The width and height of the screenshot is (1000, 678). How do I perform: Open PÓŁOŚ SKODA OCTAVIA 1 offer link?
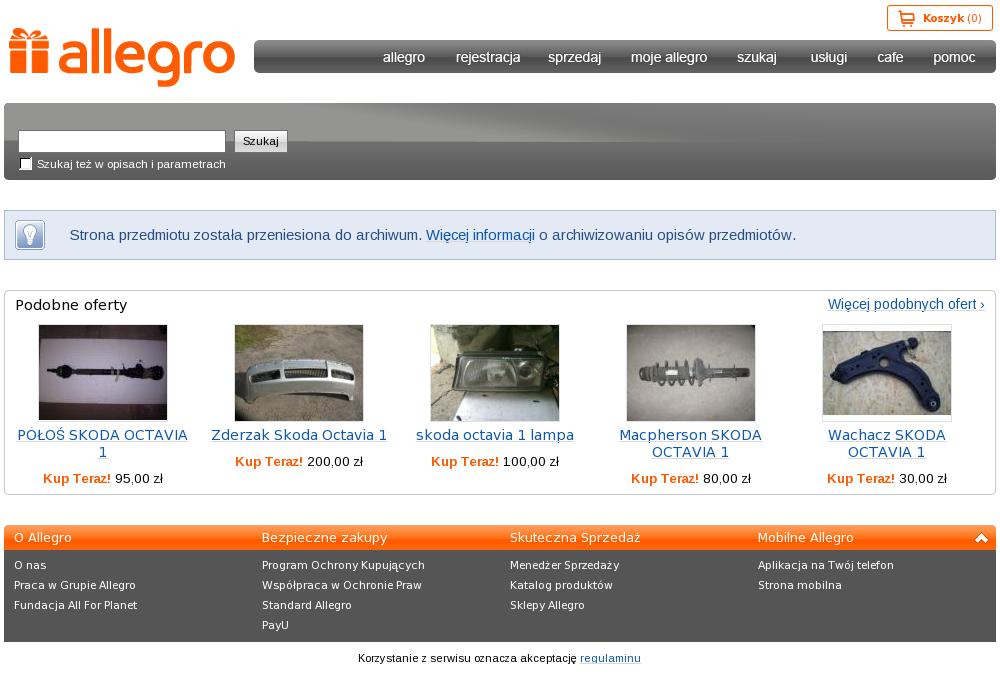coord(103,443)
